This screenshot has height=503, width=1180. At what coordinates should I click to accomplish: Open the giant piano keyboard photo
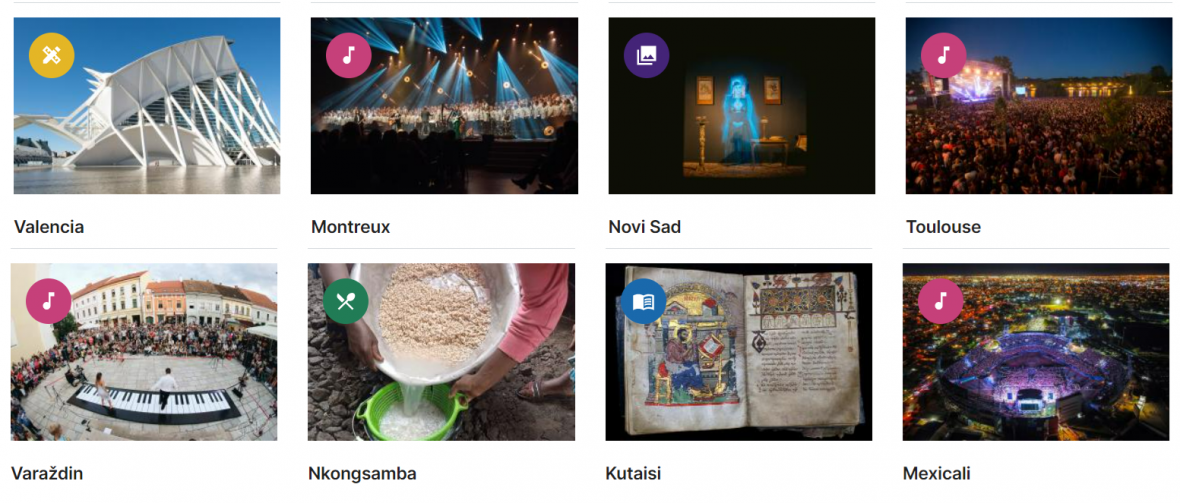coord(144,352)
